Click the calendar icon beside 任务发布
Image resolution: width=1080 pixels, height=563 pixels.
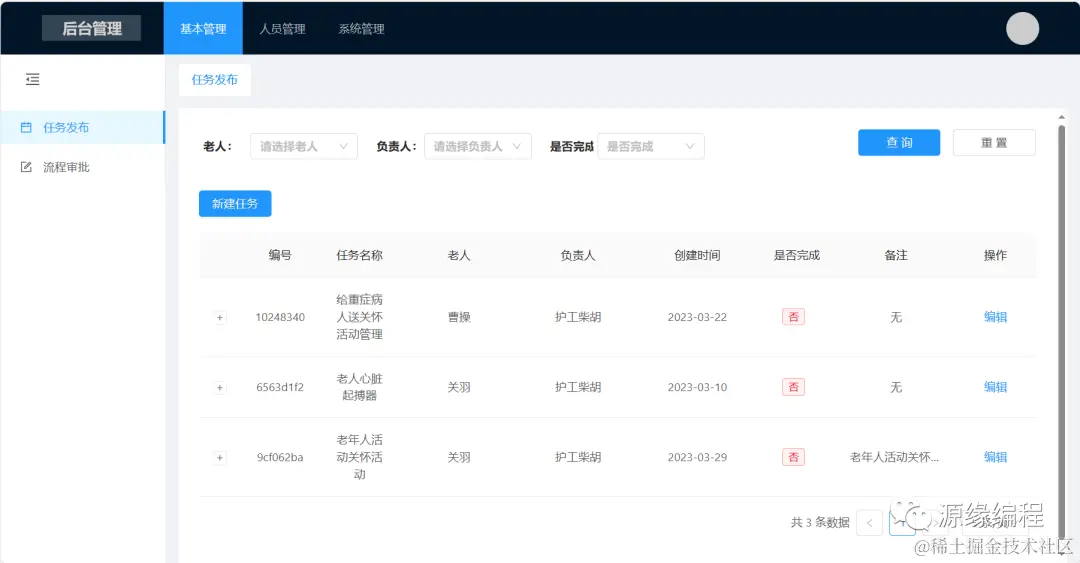coord(26,127)
